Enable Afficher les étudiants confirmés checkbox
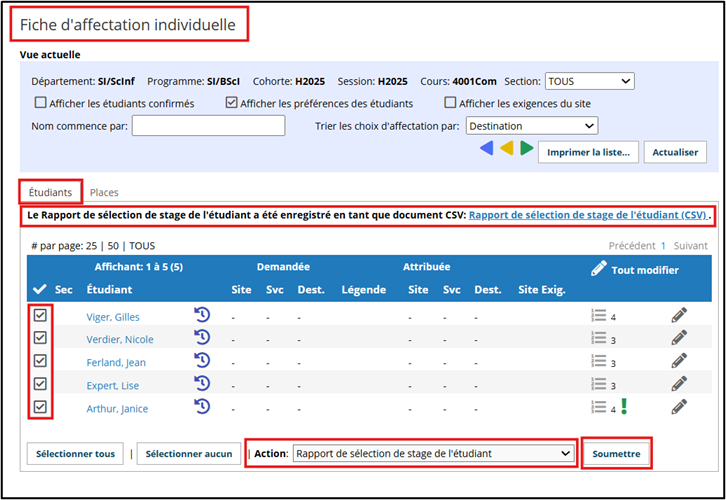 point(41,102)
